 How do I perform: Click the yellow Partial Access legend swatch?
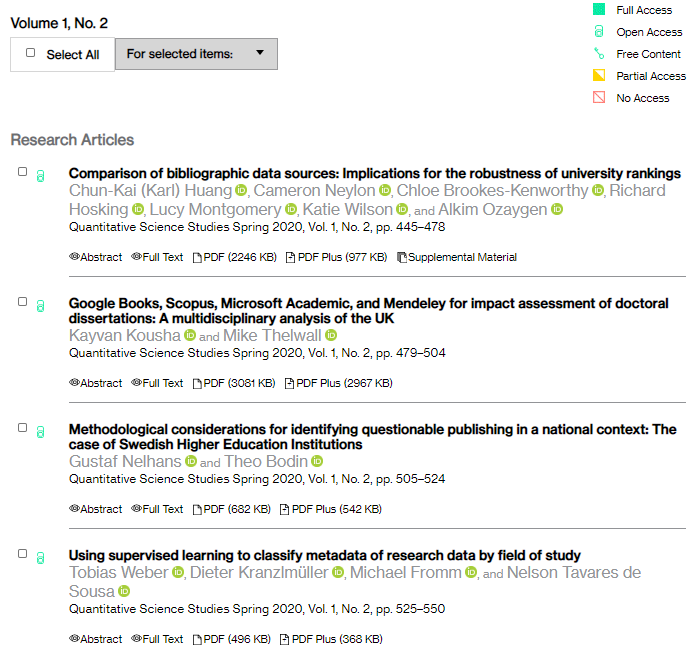coord(599,75)
